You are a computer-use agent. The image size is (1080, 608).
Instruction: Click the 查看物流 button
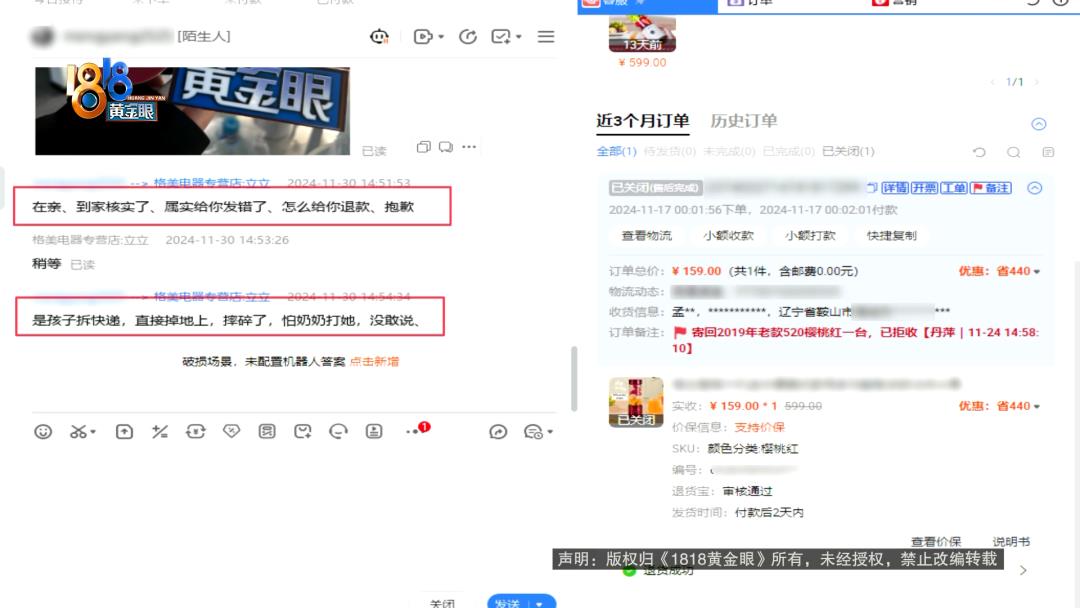point(647,235)
